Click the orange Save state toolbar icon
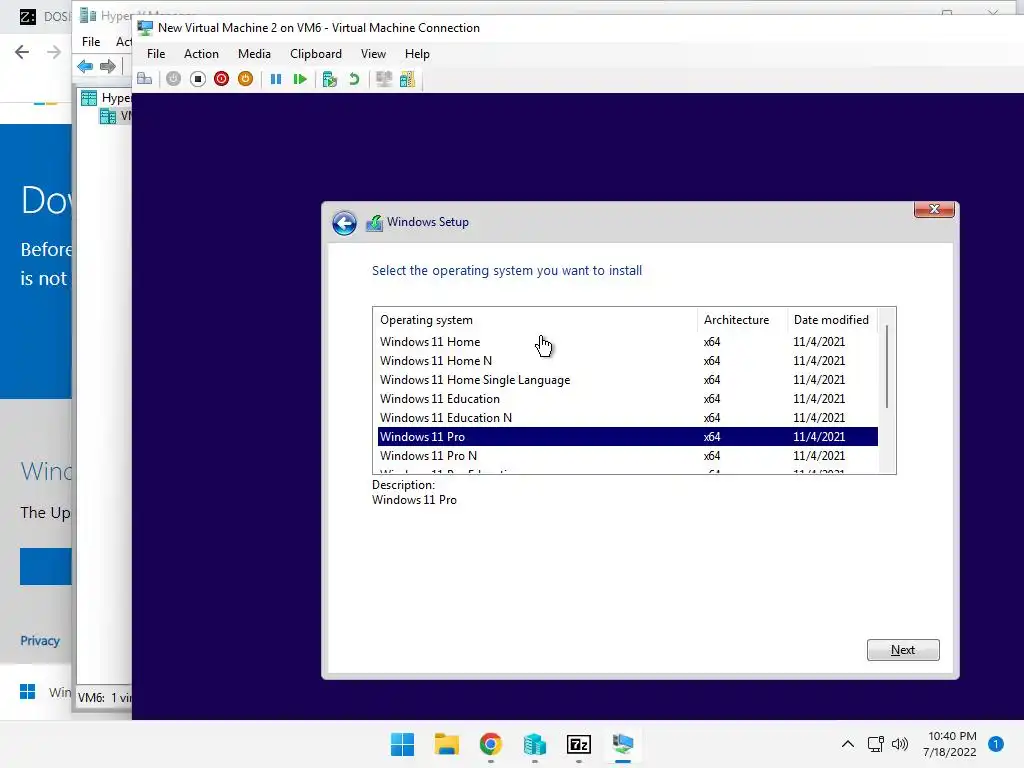Viewport: 1024px width, 768px height. pyautogui.click(x=246, y=79)
